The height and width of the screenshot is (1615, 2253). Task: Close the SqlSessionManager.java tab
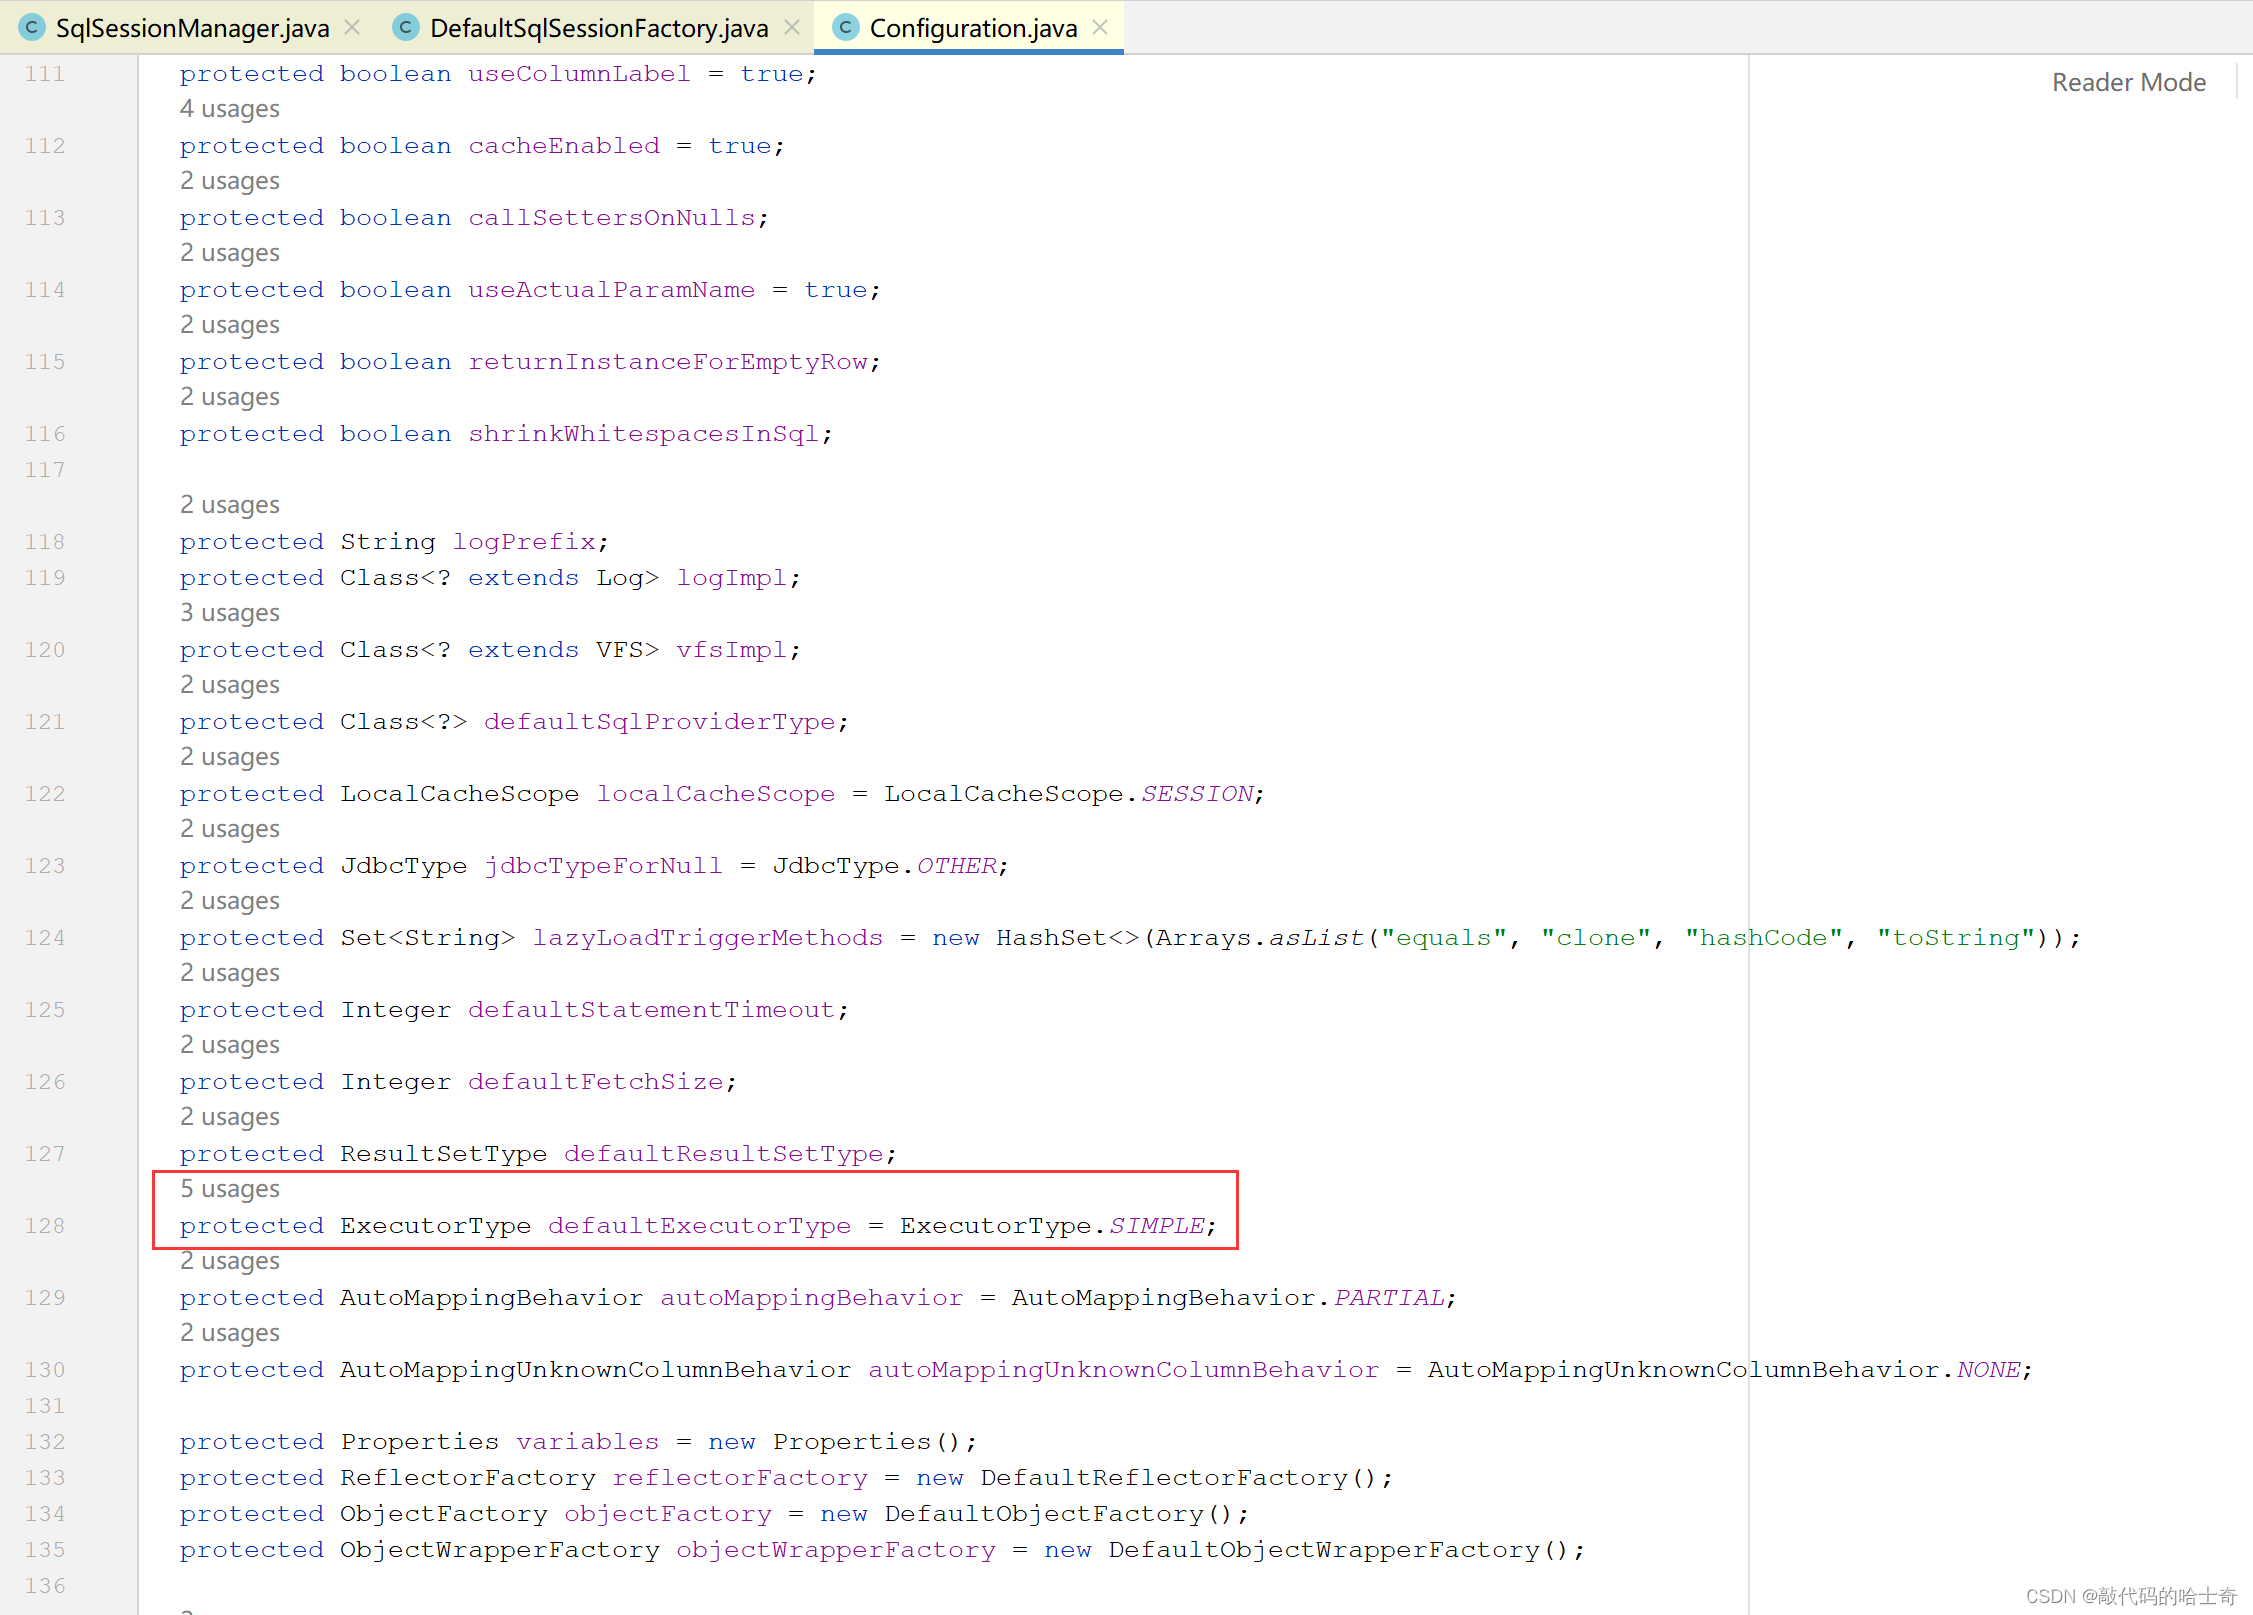coord(352,28)
